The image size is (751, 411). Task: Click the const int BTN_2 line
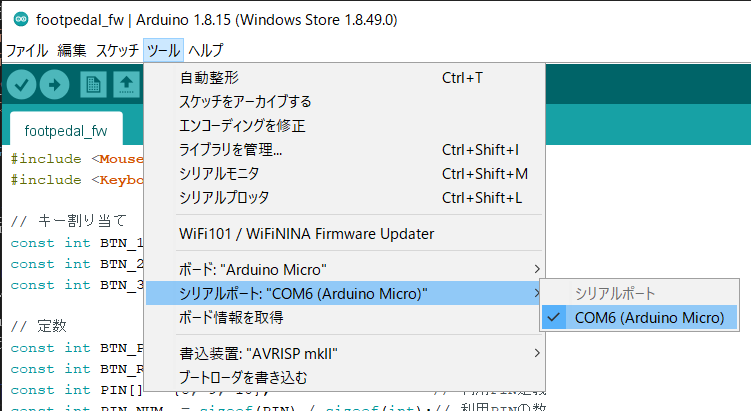[x=77, y=264]
